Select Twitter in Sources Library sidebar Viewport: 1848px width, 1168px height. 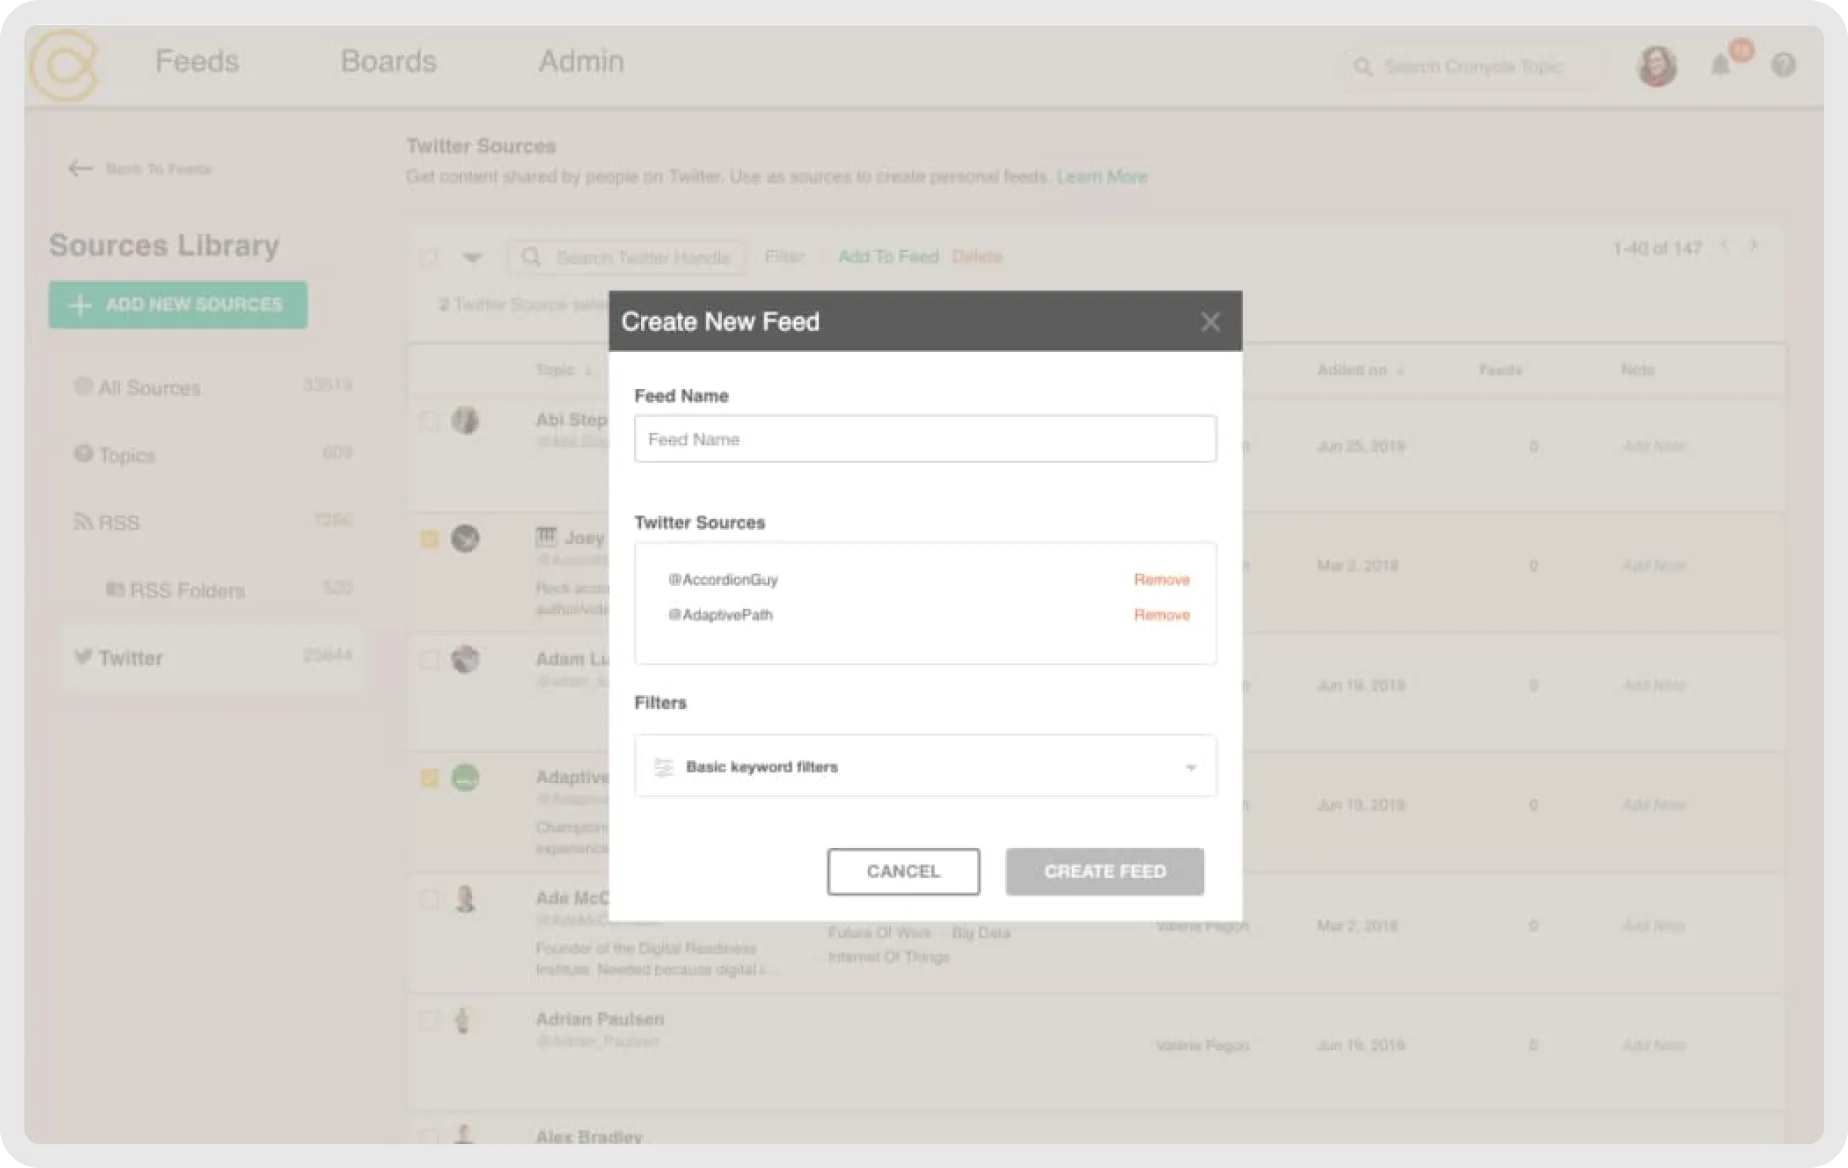130,658
